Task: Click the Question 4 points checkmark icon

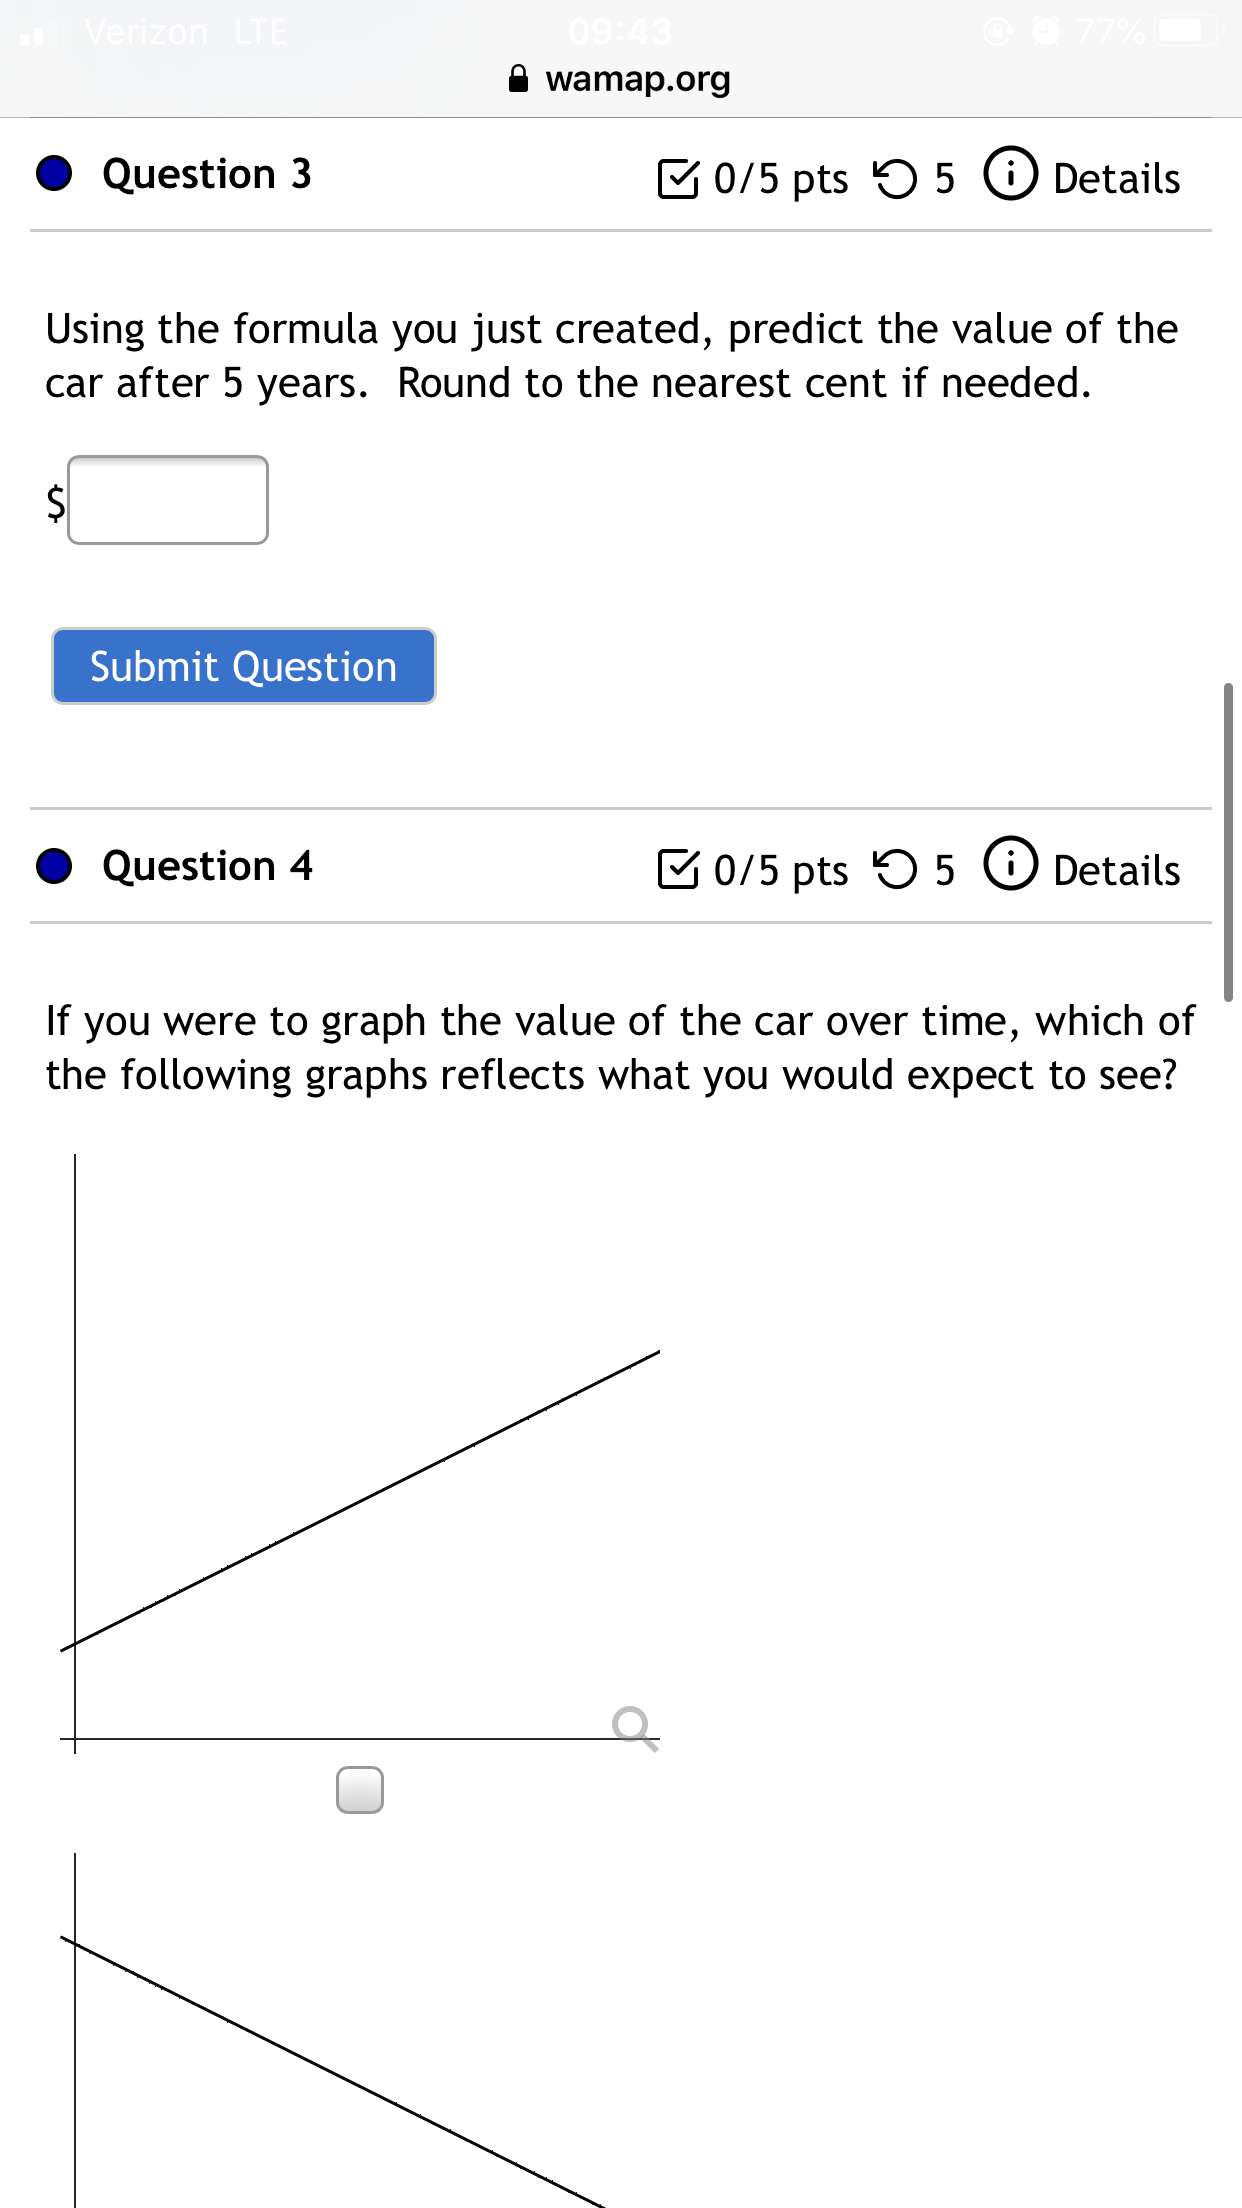Action: click(x=678, y=869)
